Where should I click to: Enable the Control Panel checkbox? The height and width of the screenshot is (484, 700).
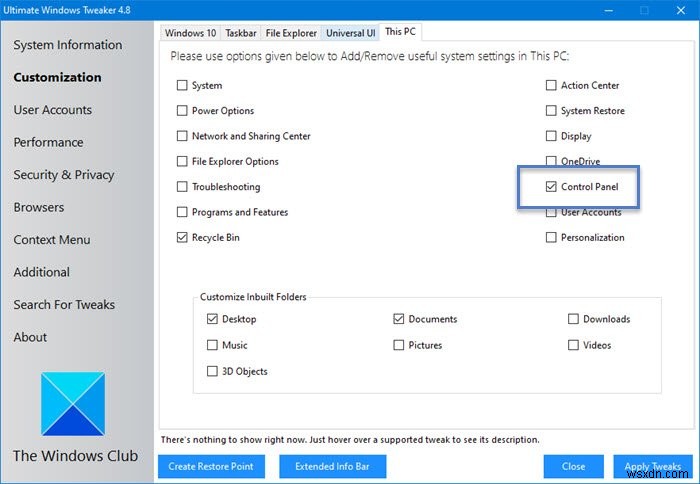[x=551, y=187]
